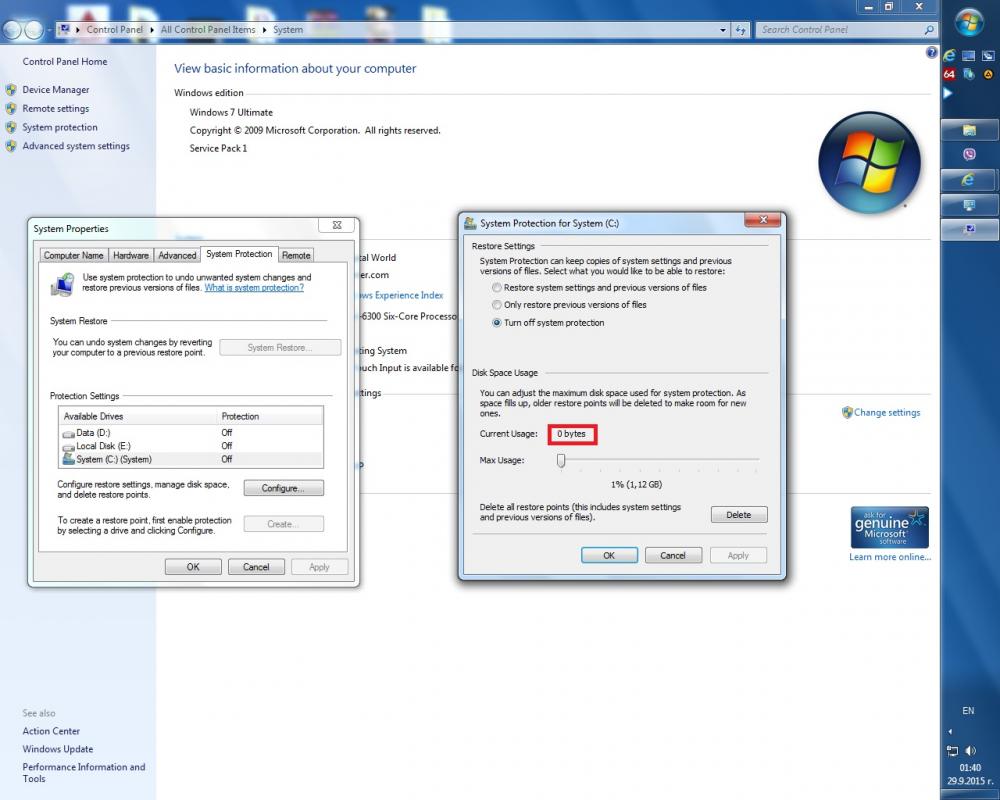
Task: Click the Switch between windows quick launch icon
Action: coord(988,56)
